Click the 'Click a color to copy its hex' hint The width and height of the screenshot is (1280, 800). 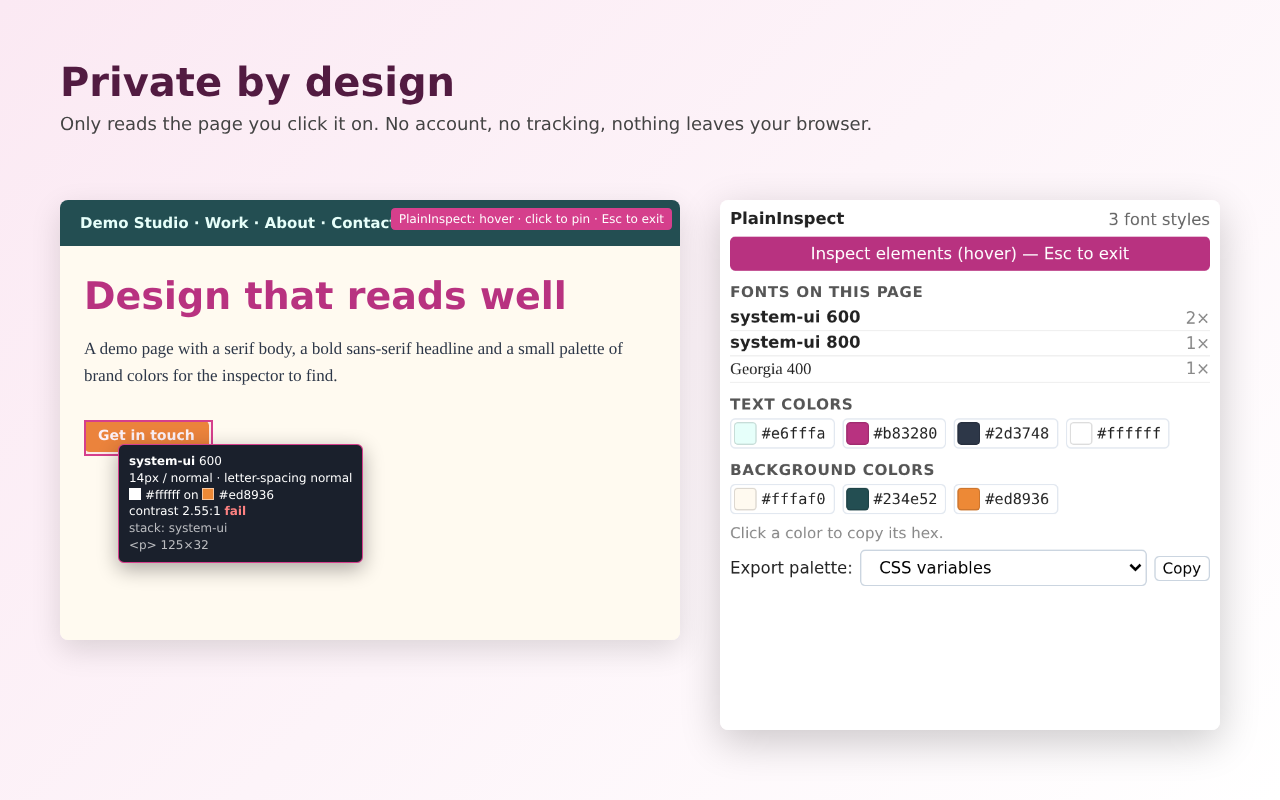837,533
